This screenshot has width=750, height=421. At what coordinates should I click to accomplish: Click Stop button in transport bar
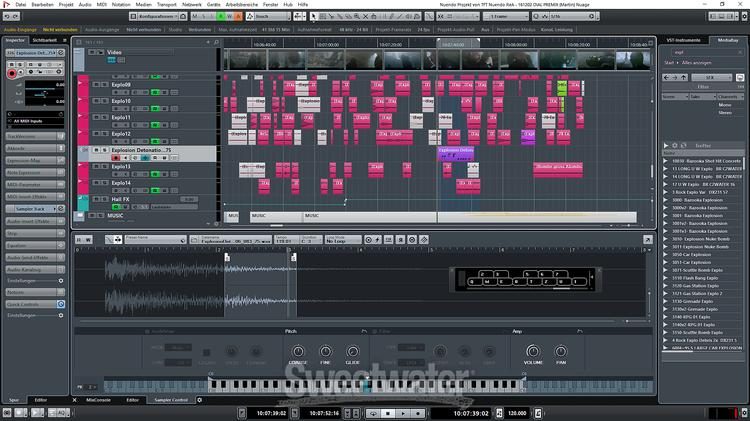[x=388, y=413]
